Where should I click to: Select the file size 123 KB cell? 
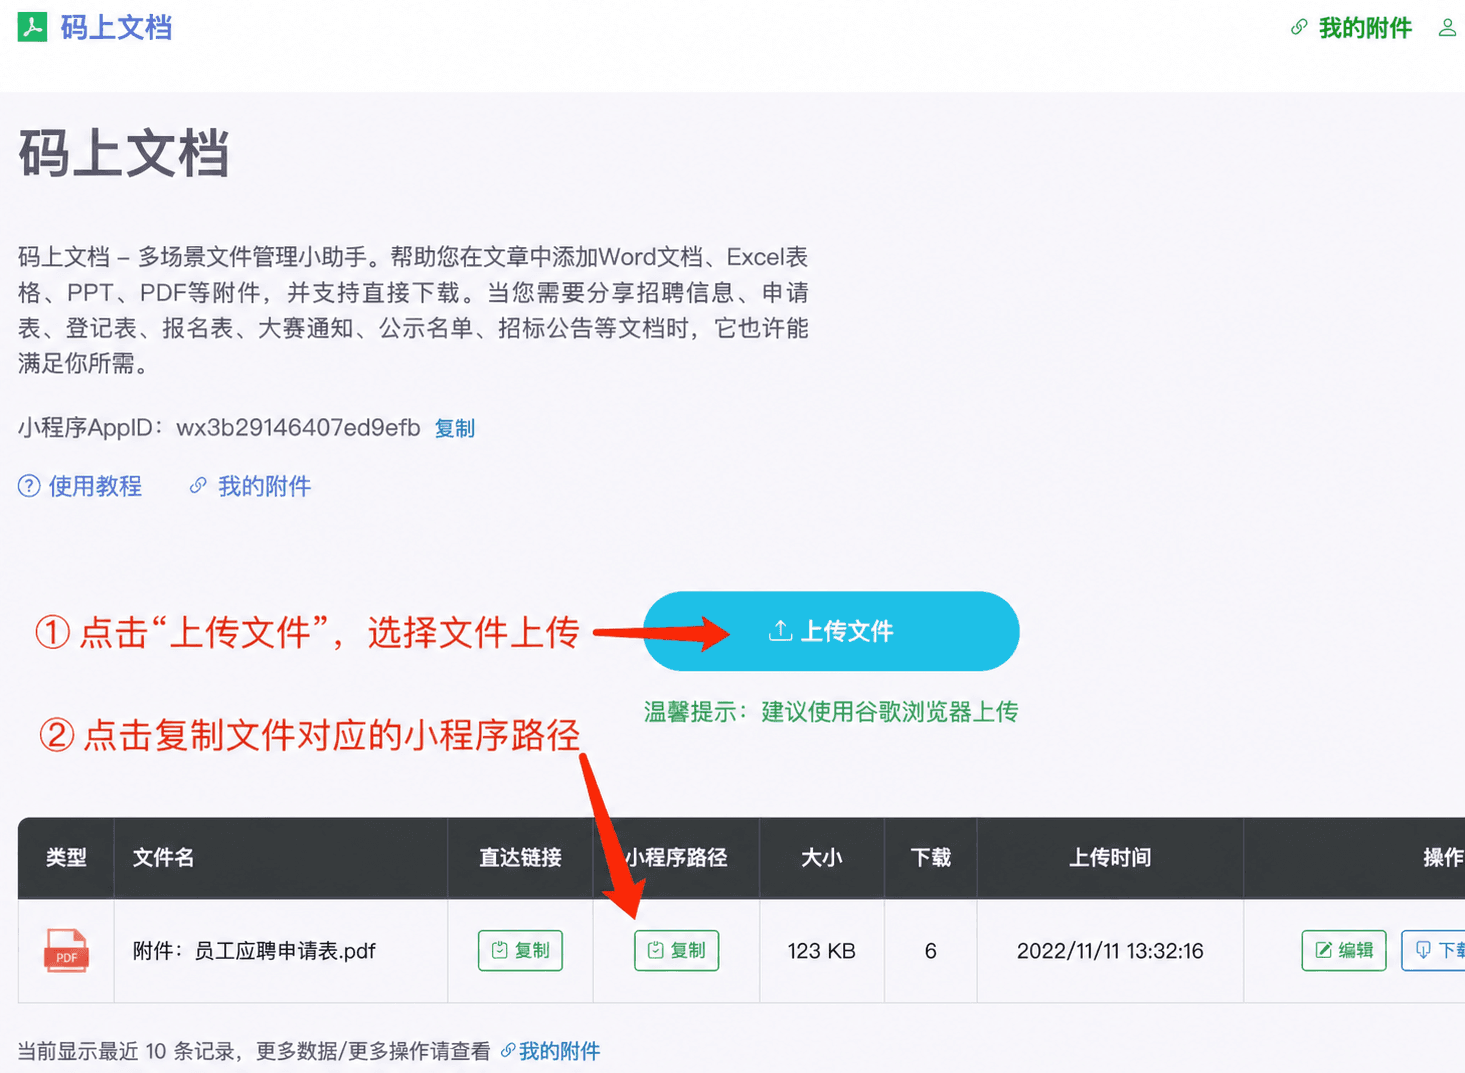(821, 951)
